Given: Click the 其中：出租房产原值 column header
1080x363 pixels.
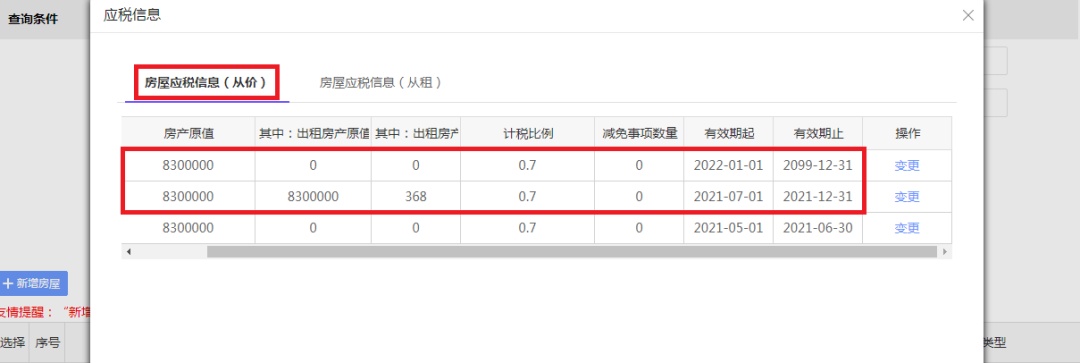Looking at the screenshot, I should click(313, 134).
